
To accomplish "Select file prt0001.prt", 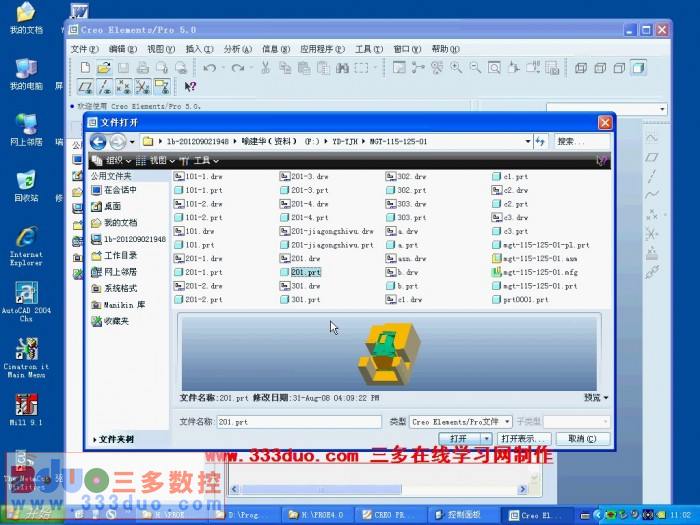I will pos(520,300).
